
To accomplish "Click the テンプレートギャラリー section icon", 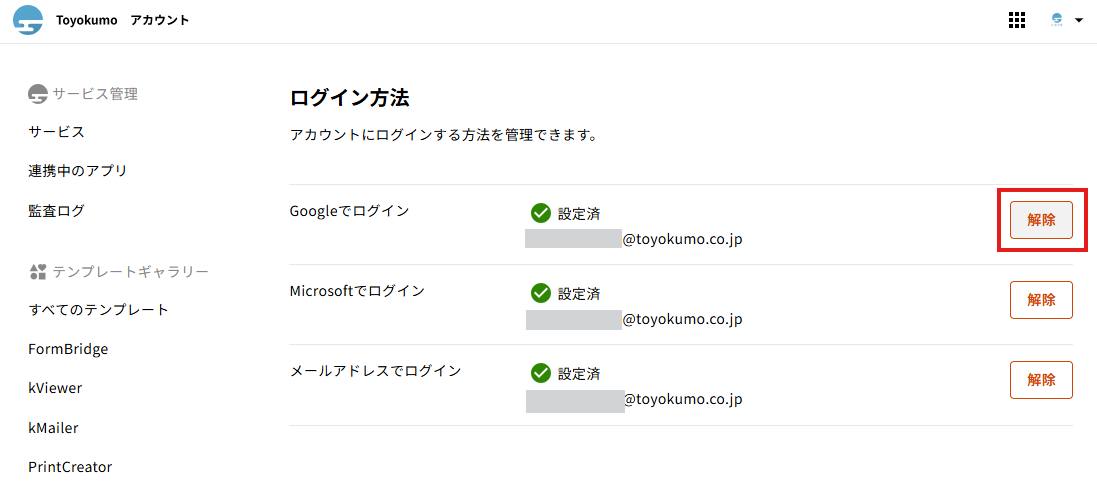I will [38, 271].
